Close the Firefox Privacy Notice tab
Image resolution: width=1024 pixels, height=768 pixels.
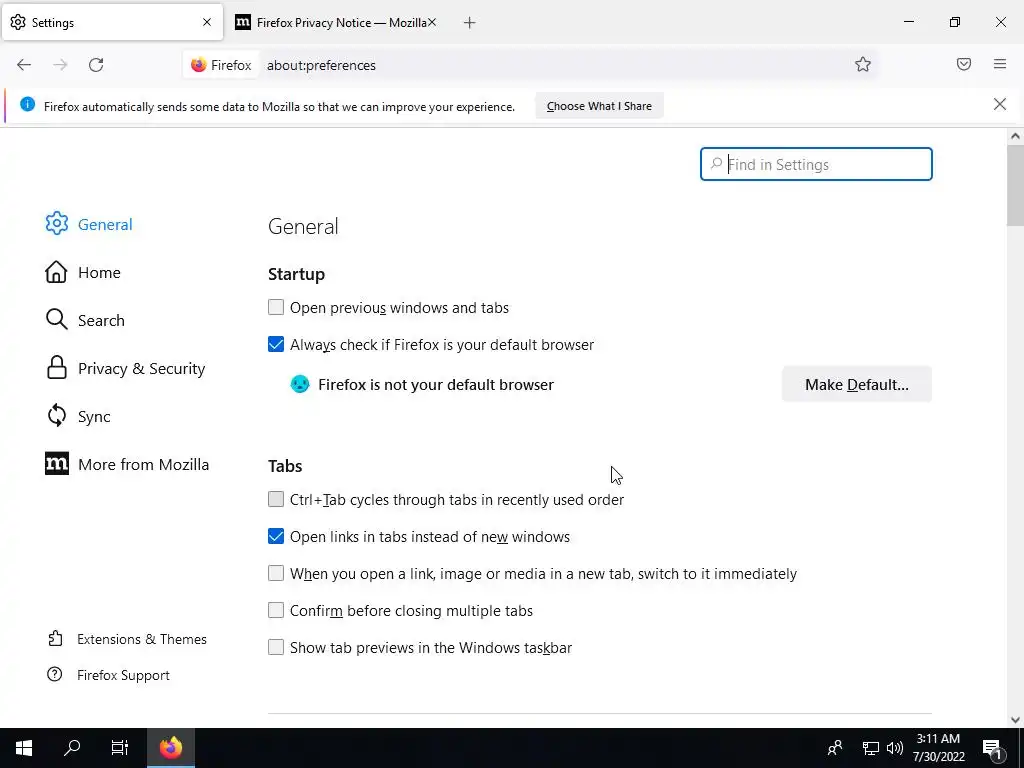pyautogui.click(x=432, y=22)
